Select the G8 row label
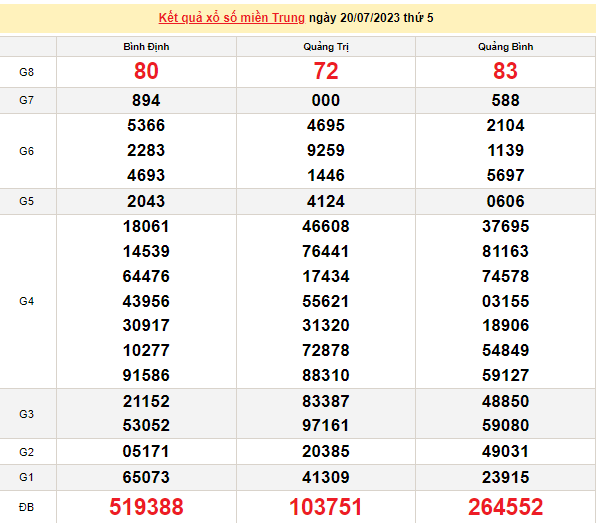Viewport: 603px width, 523px height. tap(27, 71)
